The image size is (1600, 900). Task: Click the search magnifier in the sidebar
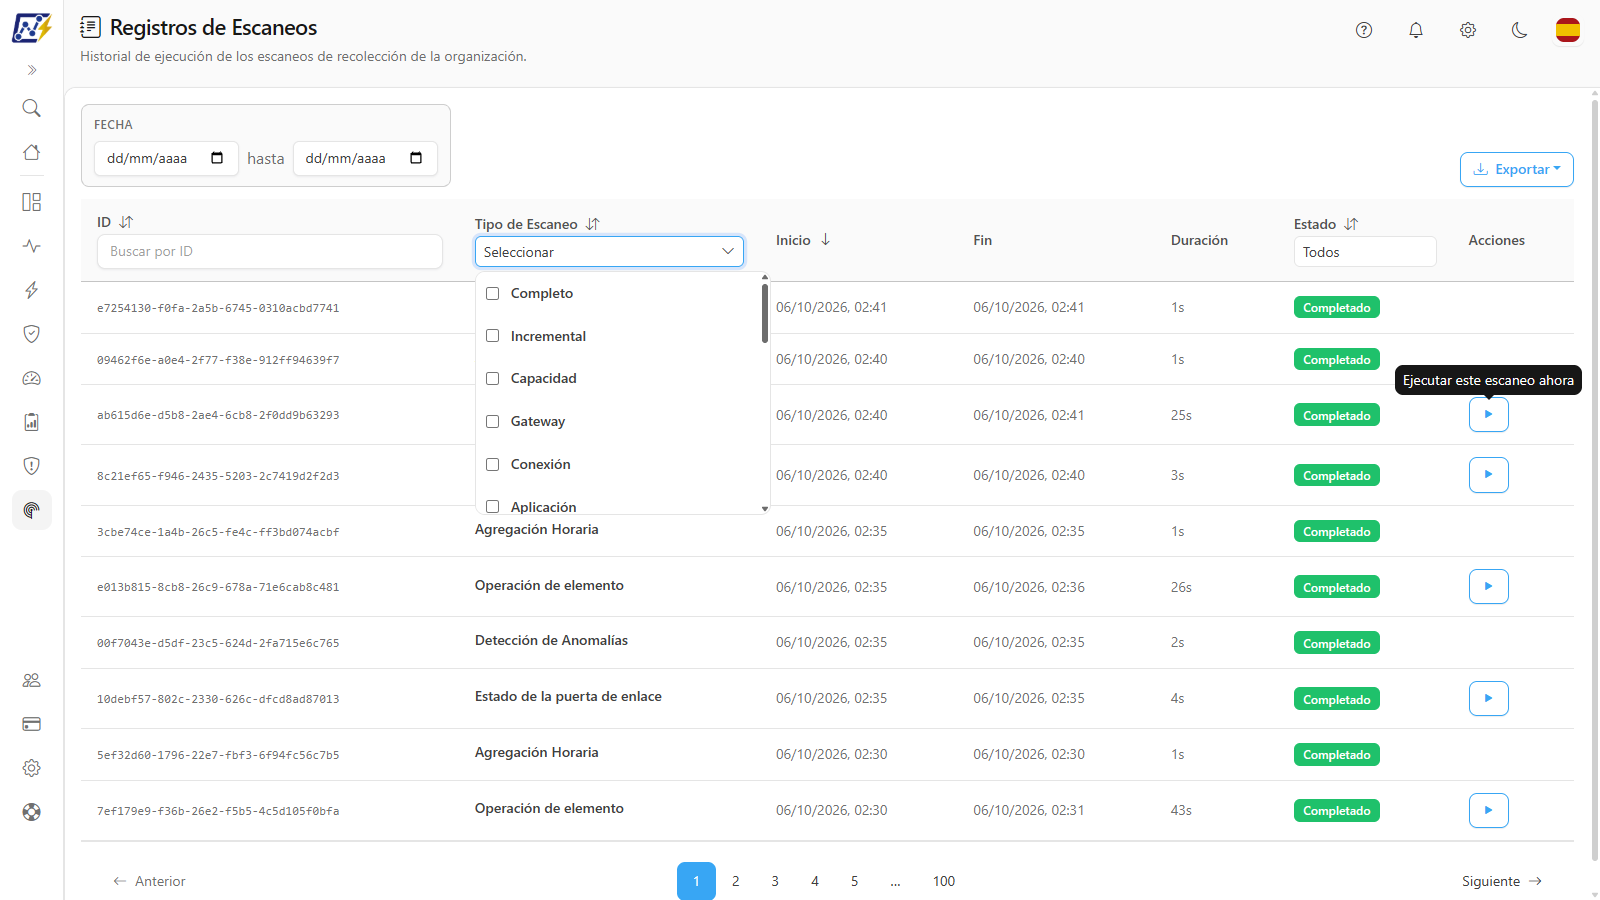coord(32,108)
